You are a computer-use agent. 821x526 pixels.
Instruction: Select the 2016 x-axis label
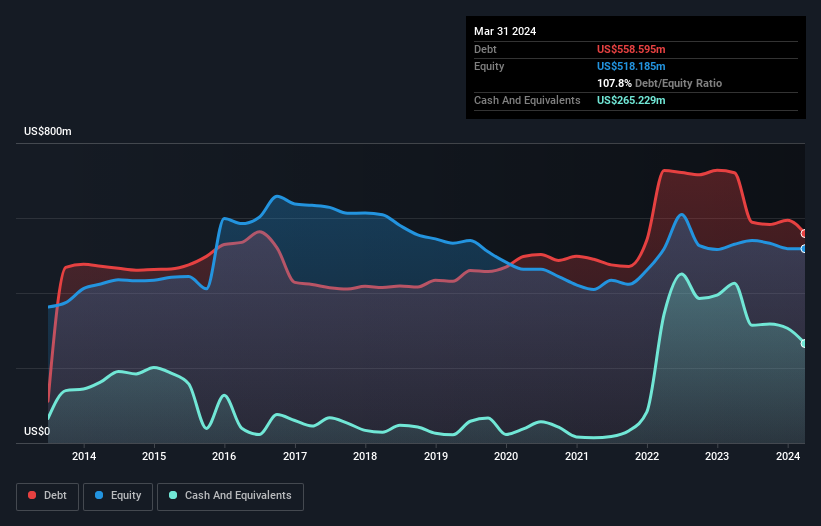(x=224, y=456)
